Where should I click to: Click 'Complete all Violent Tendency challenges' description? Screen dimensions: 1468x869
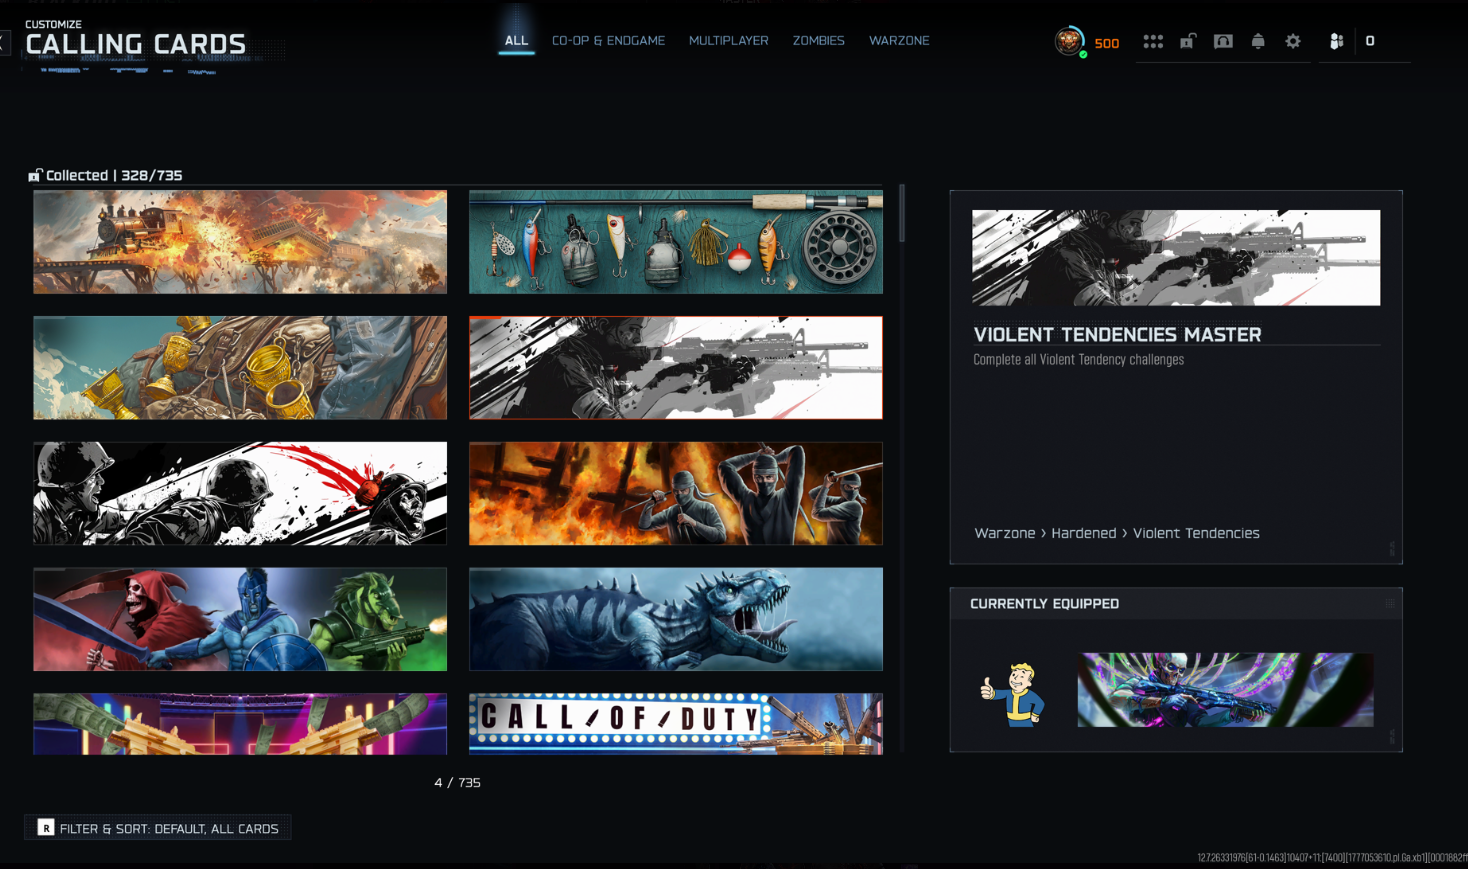tap(1078, 359)
